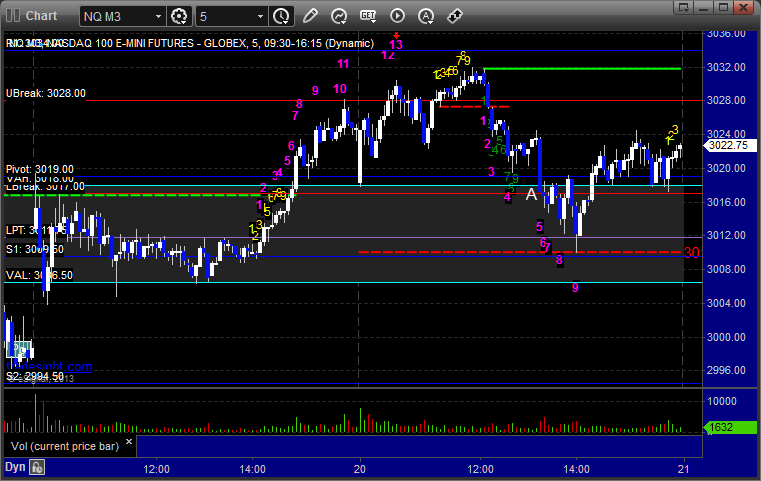
Task: Click the symbol link arrows icon
Action: (455, 16)
